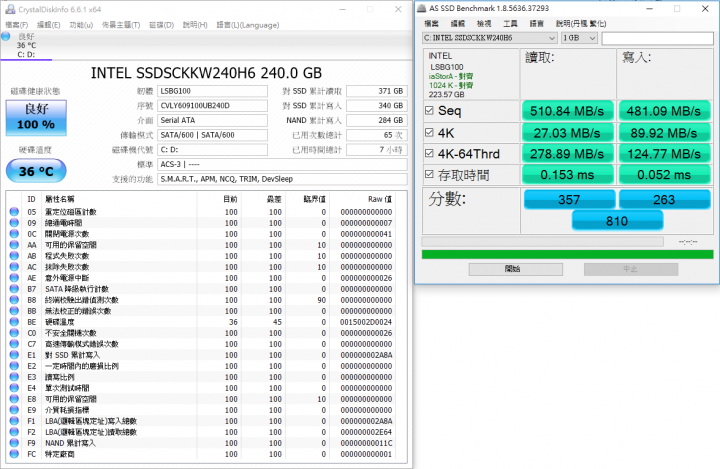Click the AS SSD Benchmark title bar icon
Image resolution: width=720 pixels, height=469 pixels.
coord(422,8)
